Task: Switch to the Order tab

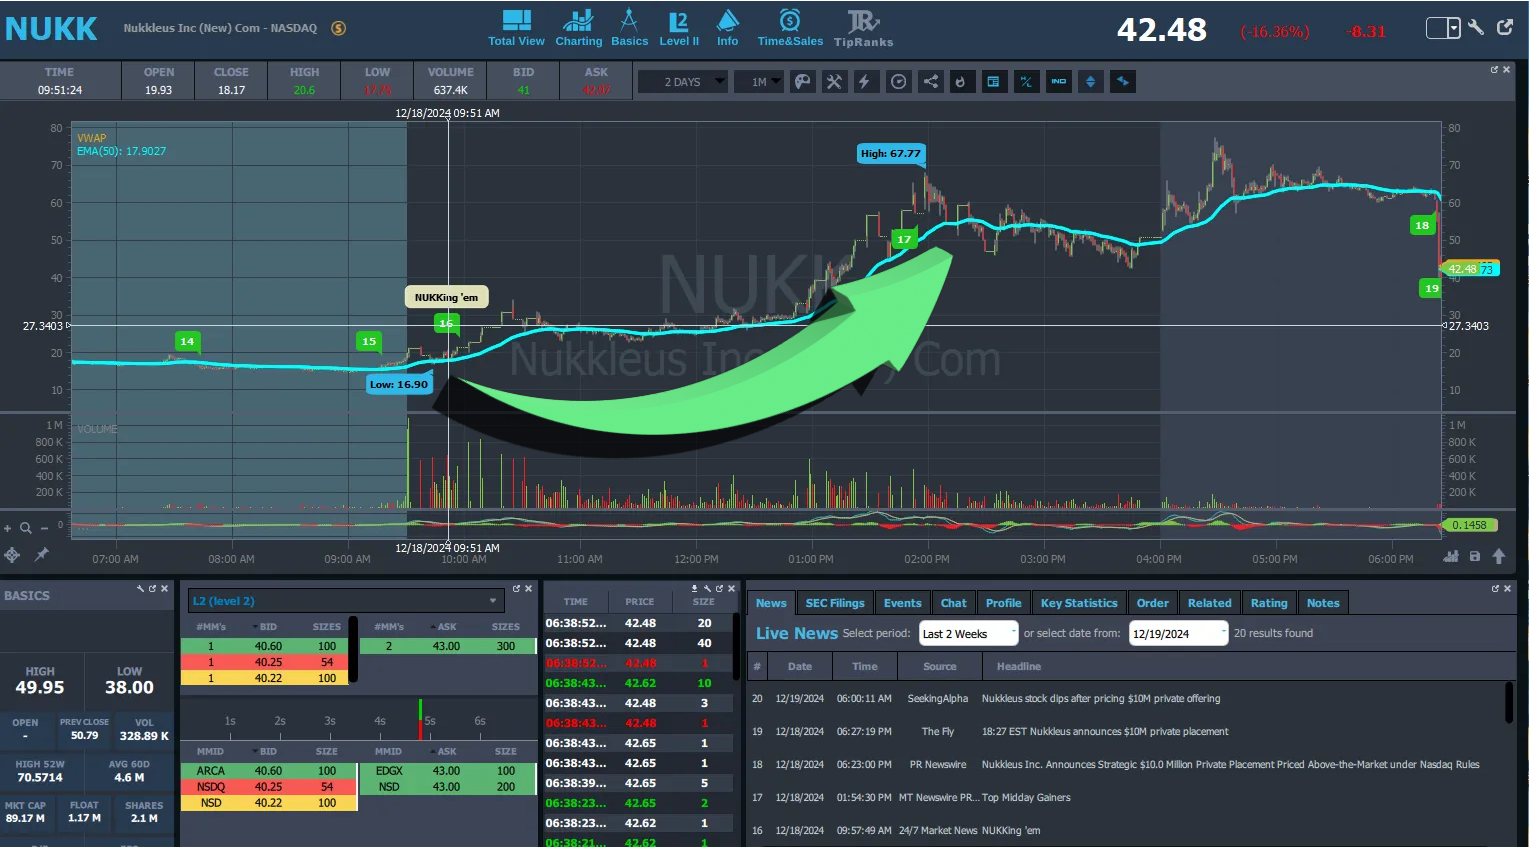Action: [x=1152, y=603]
